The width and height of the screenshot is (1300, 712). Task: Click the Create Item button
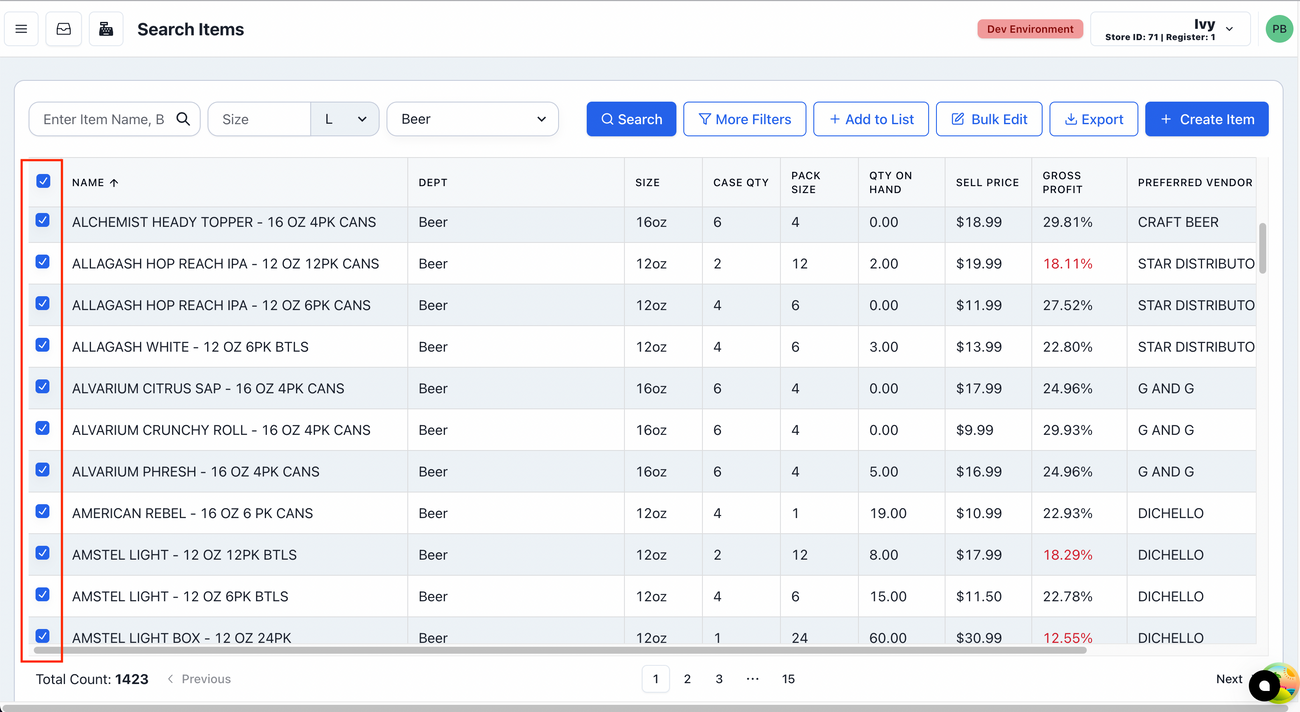(x=1206, y=119)
